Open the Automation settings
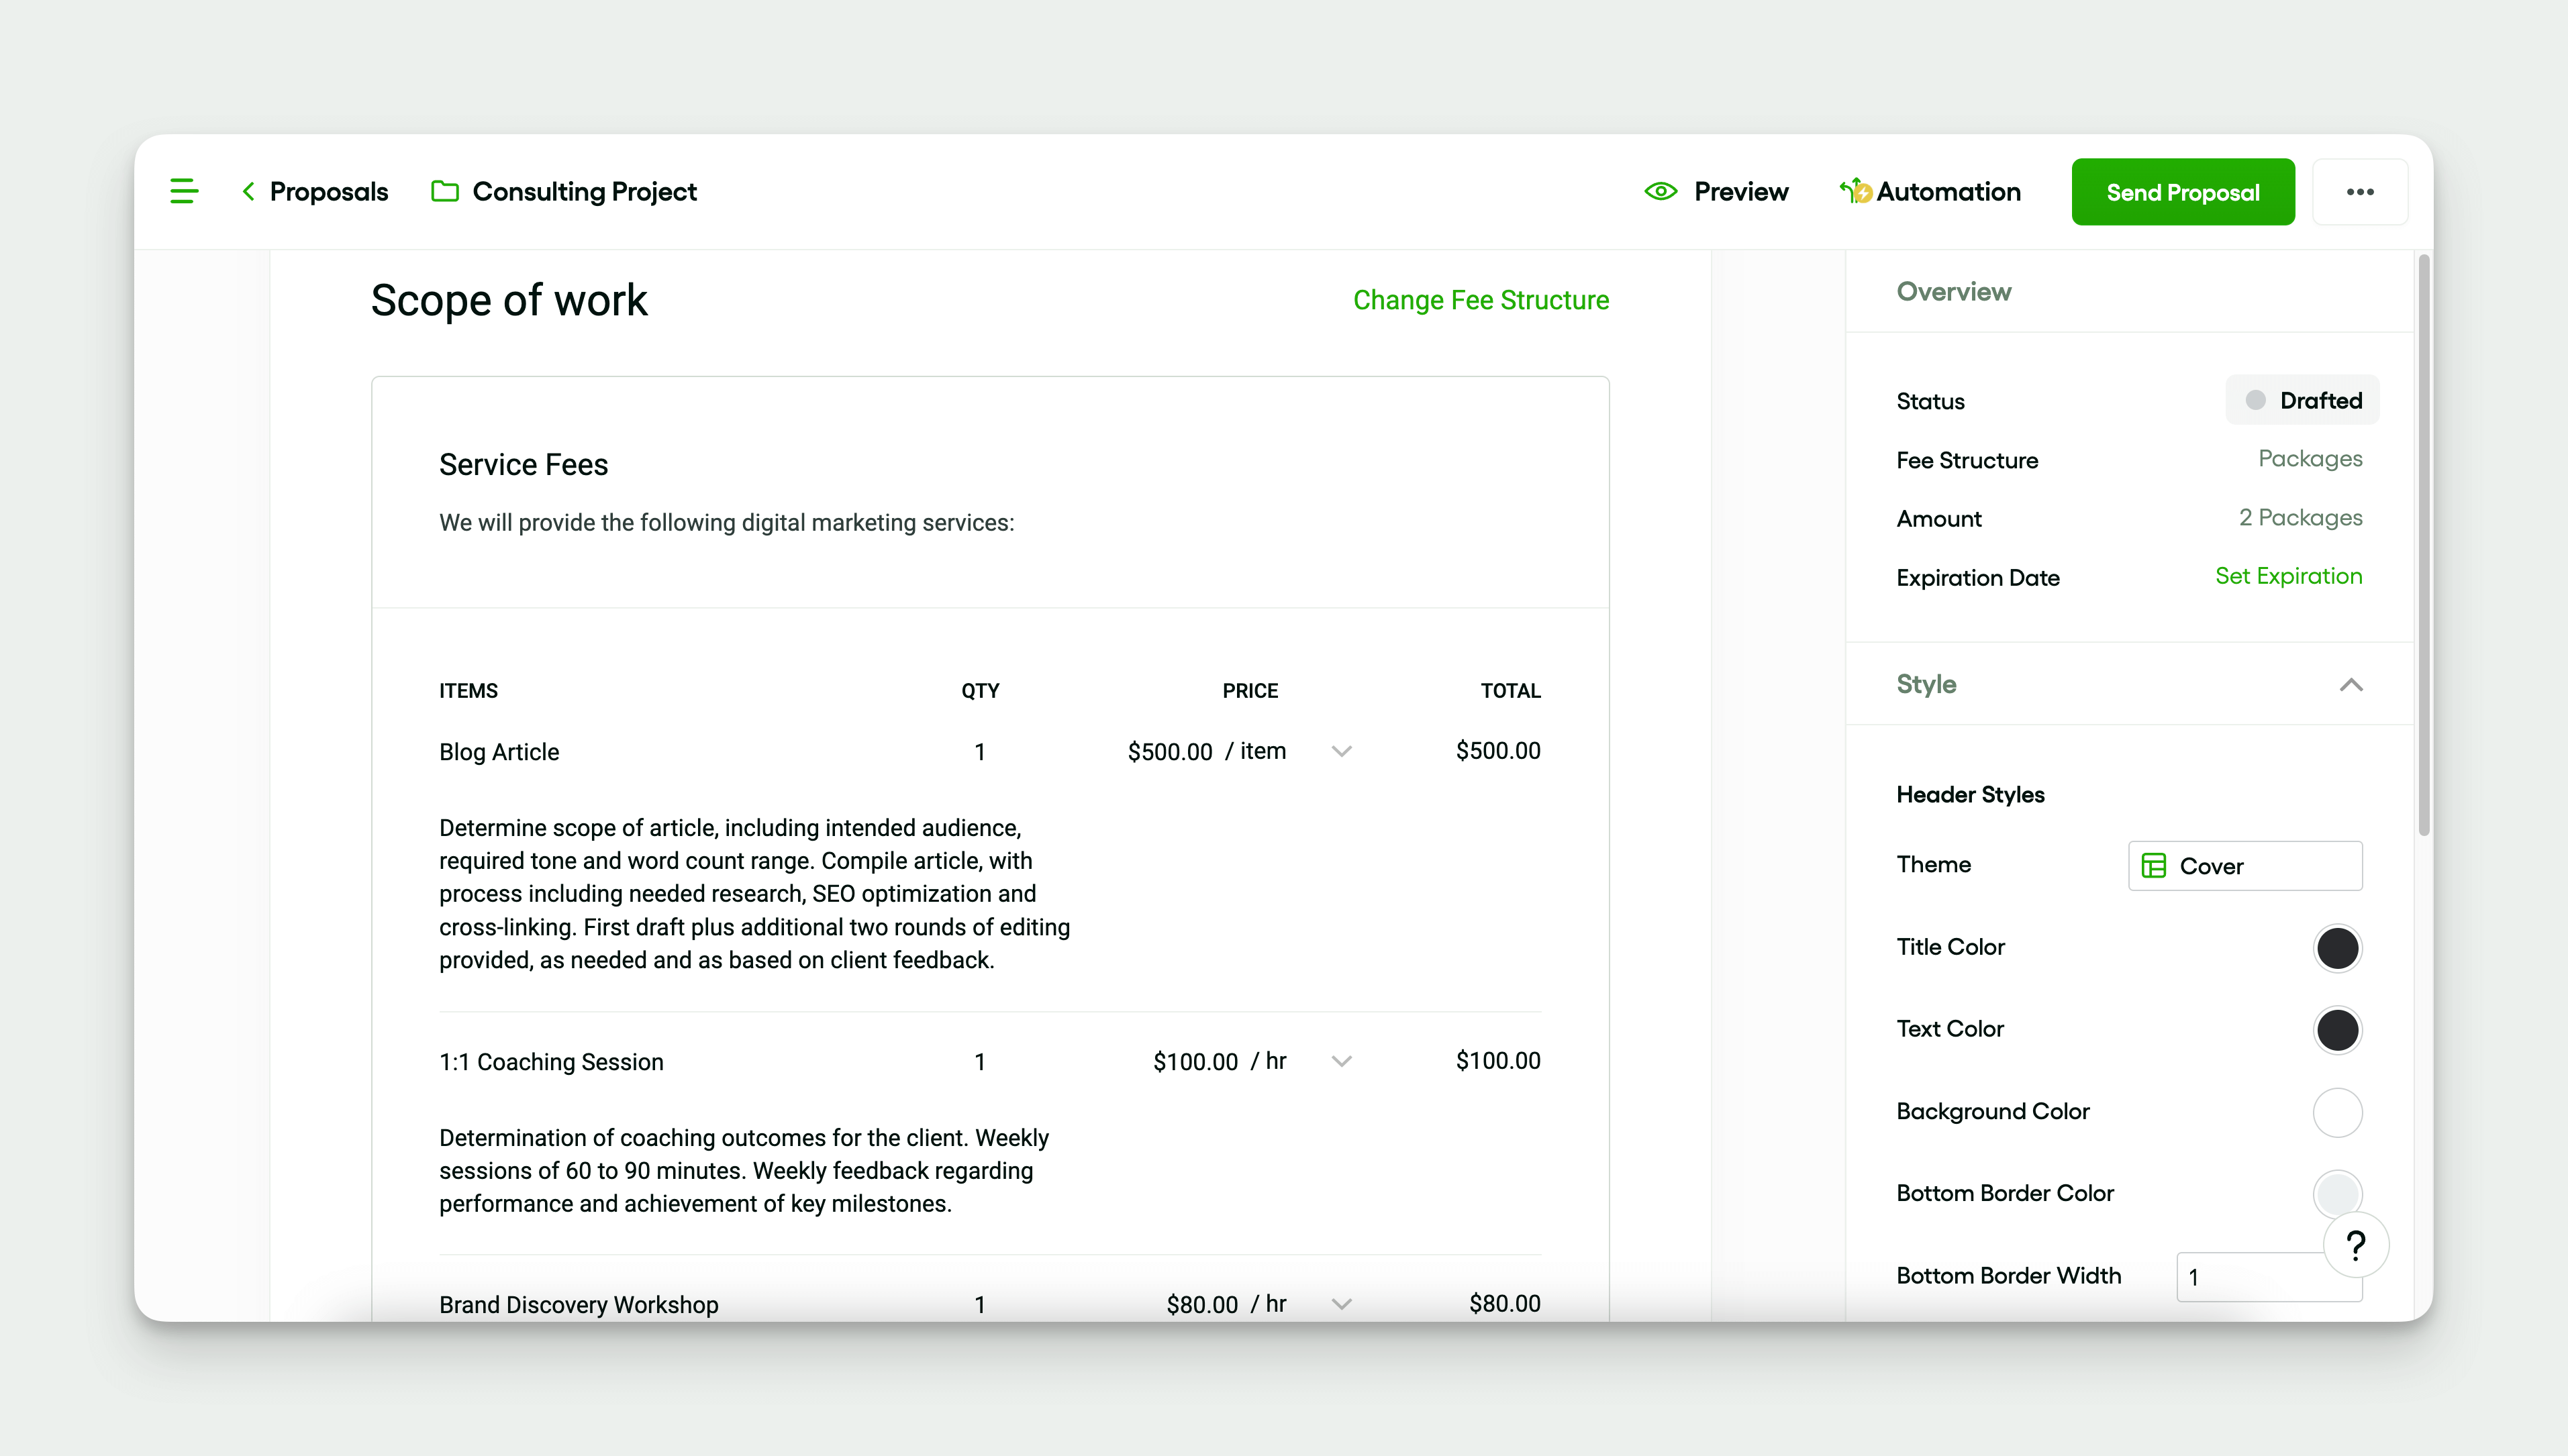 click(x=1930, y=191)
